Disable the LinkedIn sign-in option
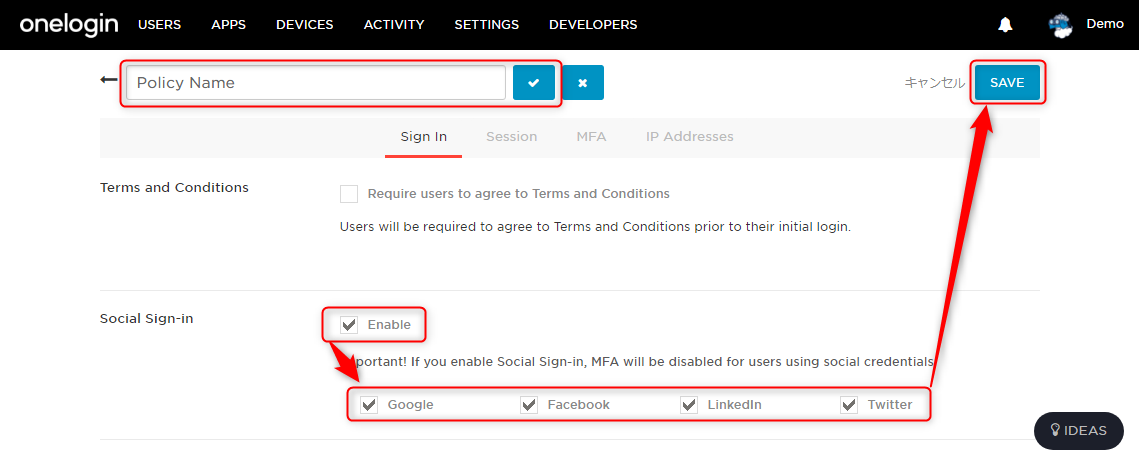Screen dimensions: 1139x458 (689, 405)
